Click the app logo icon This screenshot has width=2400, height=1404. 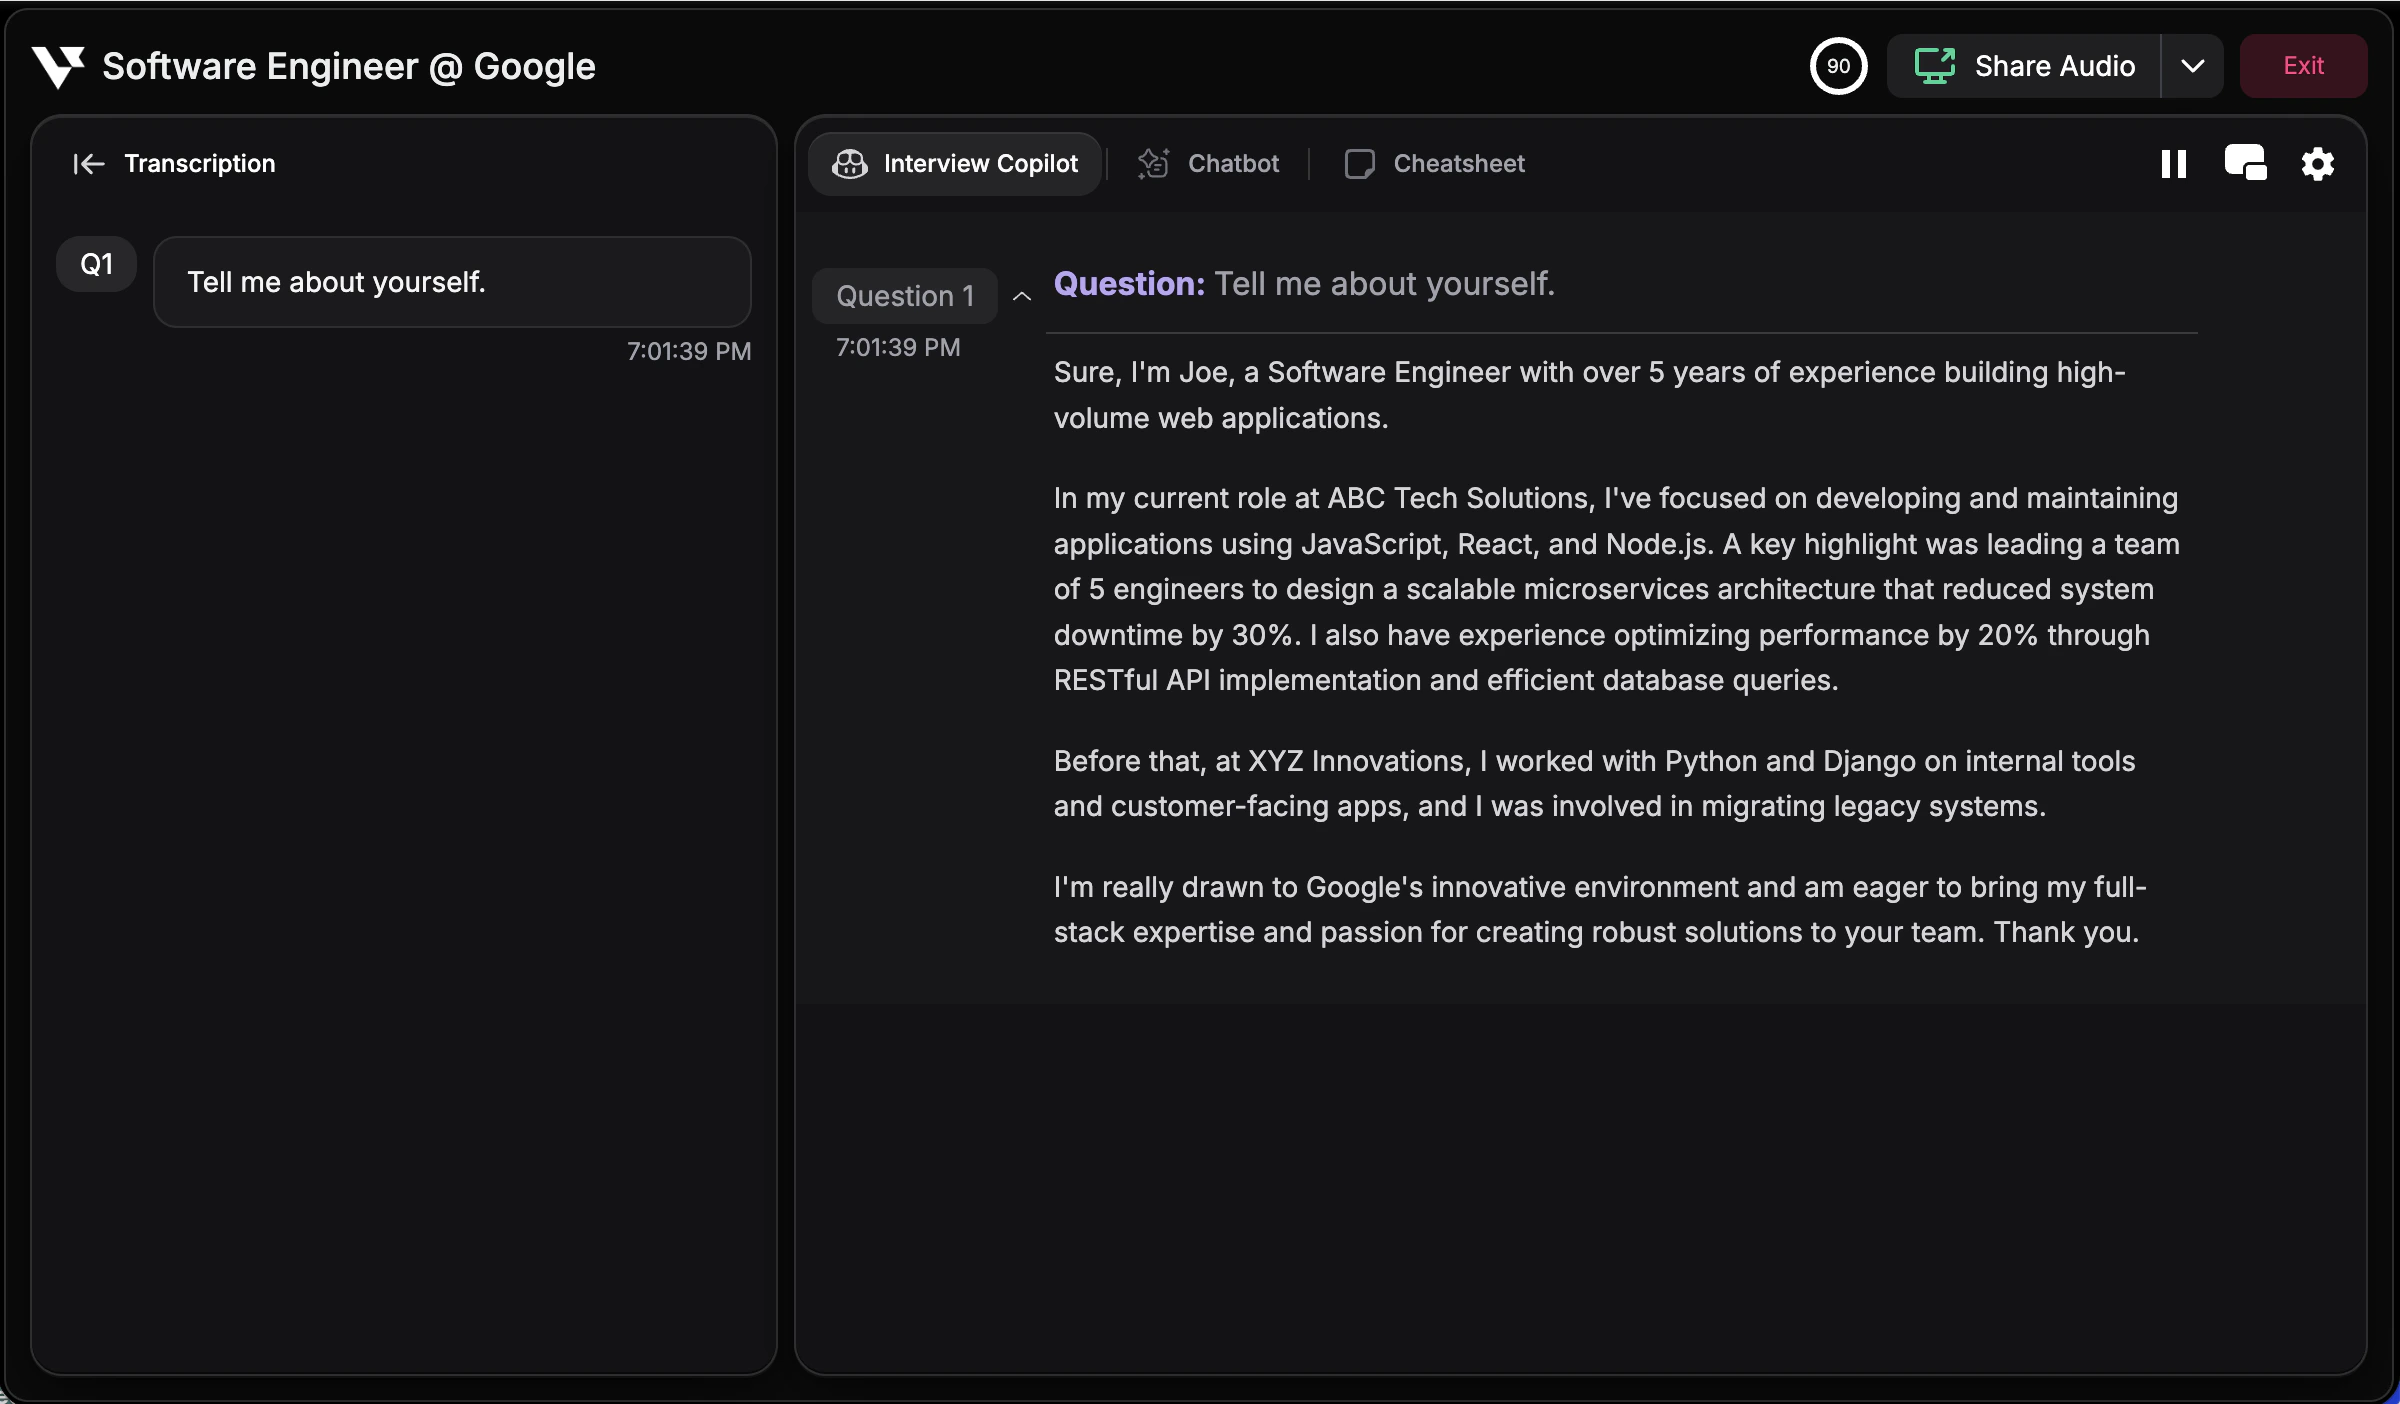click(x=57, y=67)
